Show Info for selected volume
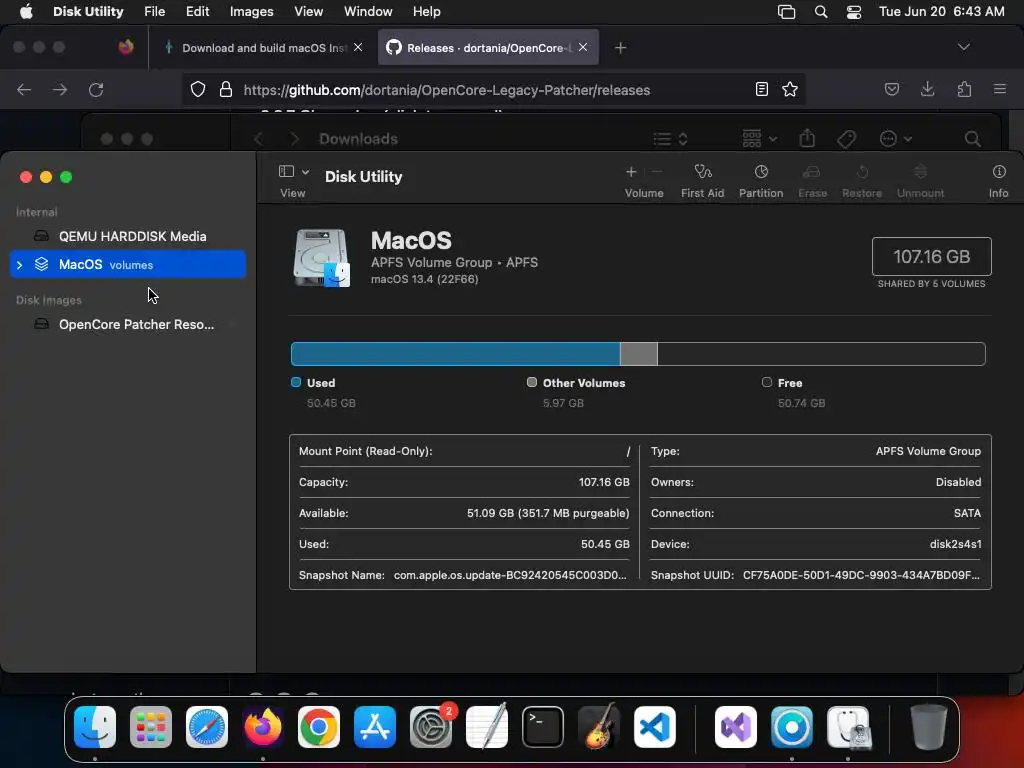 click(999, 181)
